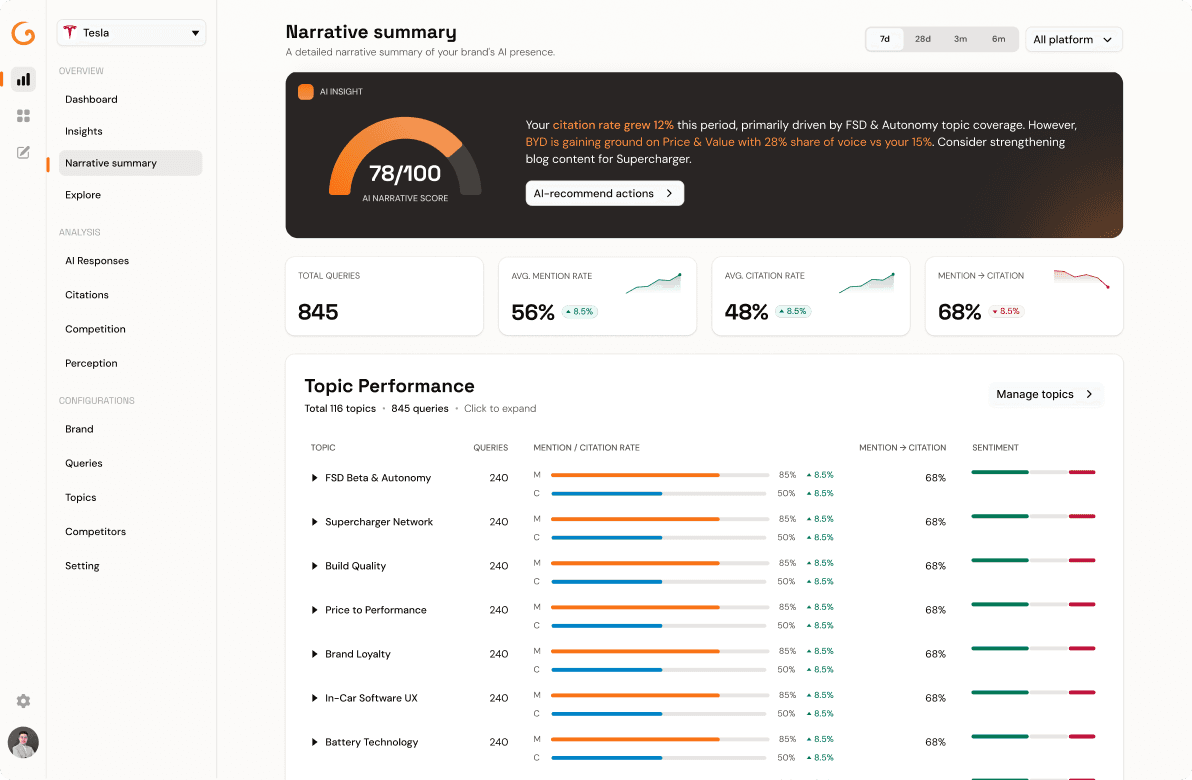Screen dimensions: 1192x780
Task: Click the orange AI Insight badge icon
Action: [306, 91]
